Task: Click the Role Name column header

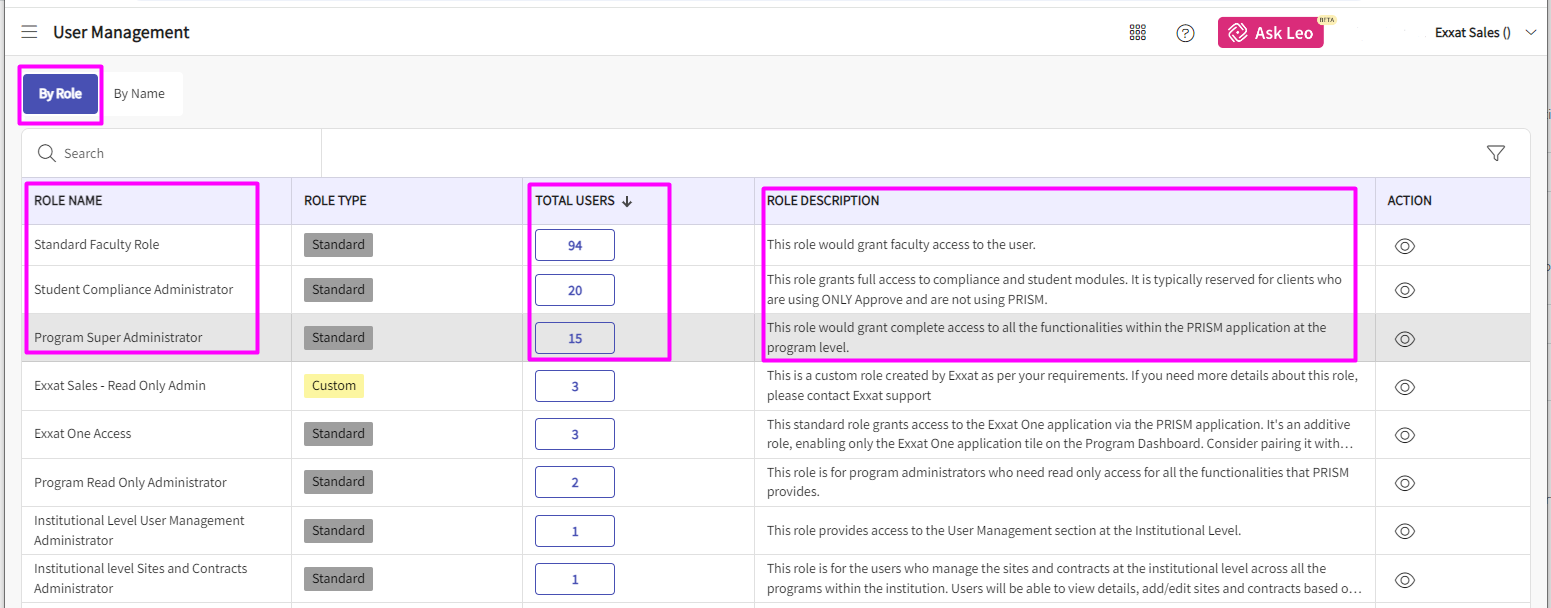Action: tap(68, 201)
